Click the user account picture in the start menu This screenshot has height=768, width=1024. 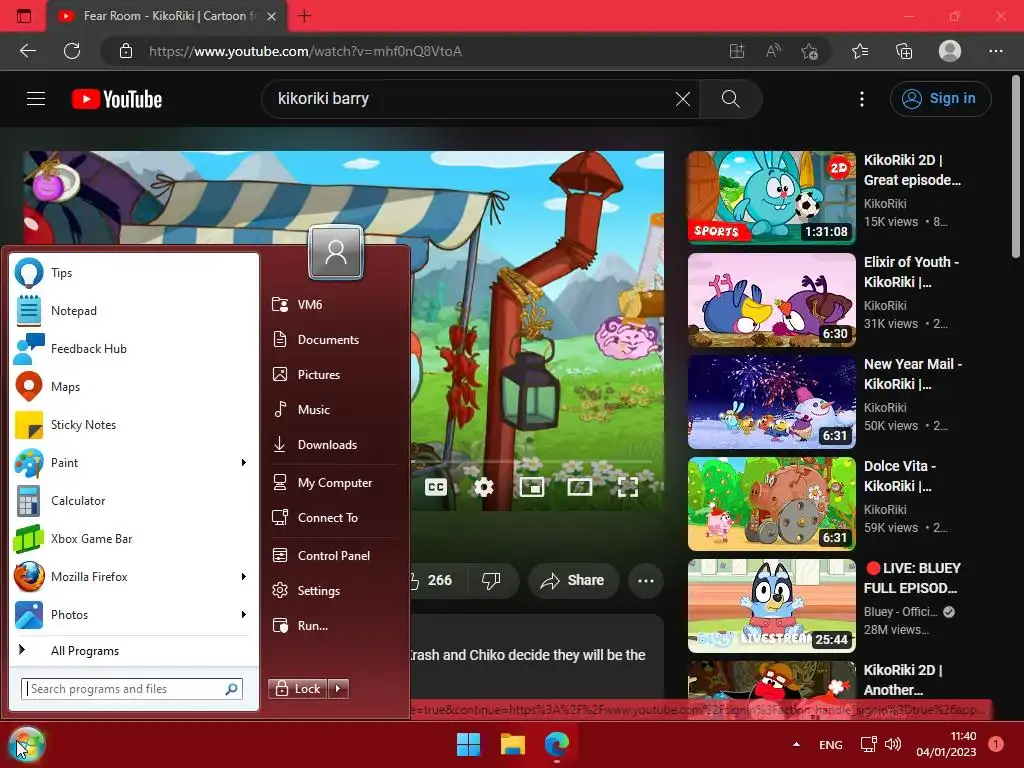pos(336,252)
